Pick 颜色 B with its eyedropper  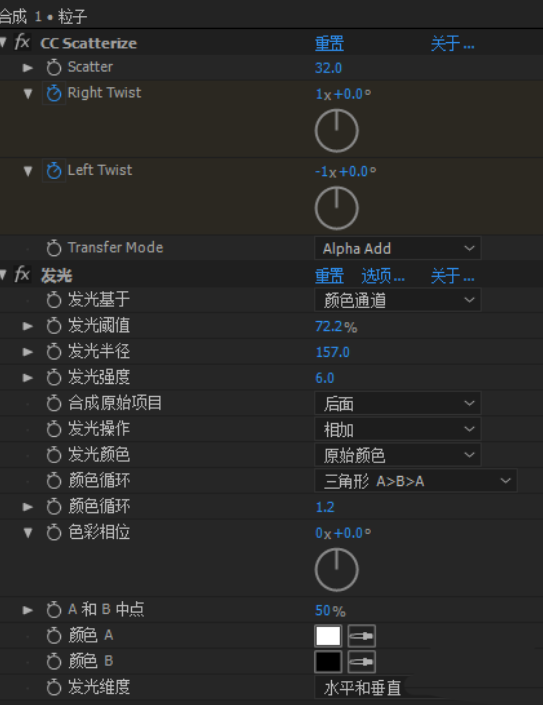pyautogui.click(x=361, y=662)
